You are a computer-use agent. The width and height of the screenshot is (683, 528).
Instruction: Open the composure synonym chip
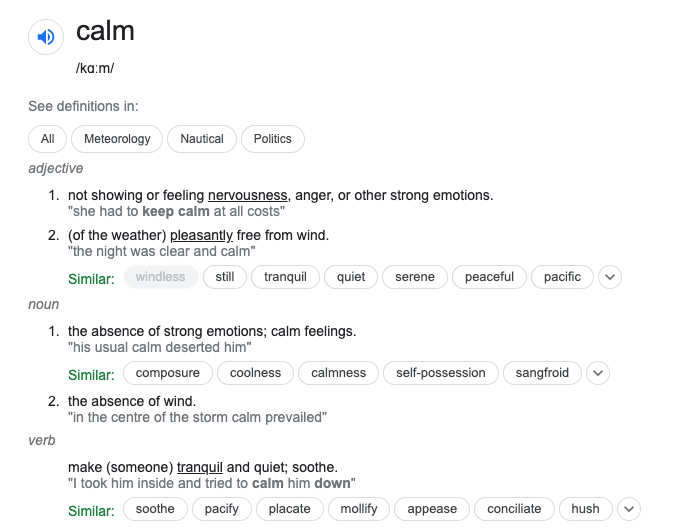tap(168, 373)
